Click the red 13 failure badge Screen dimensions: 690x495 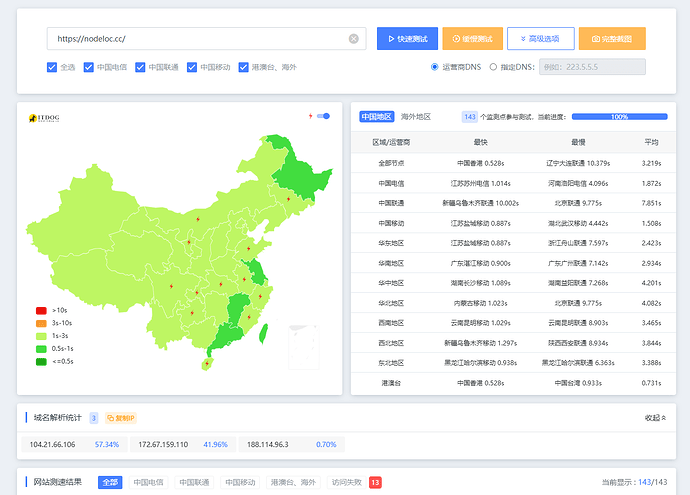click(375, 482)
